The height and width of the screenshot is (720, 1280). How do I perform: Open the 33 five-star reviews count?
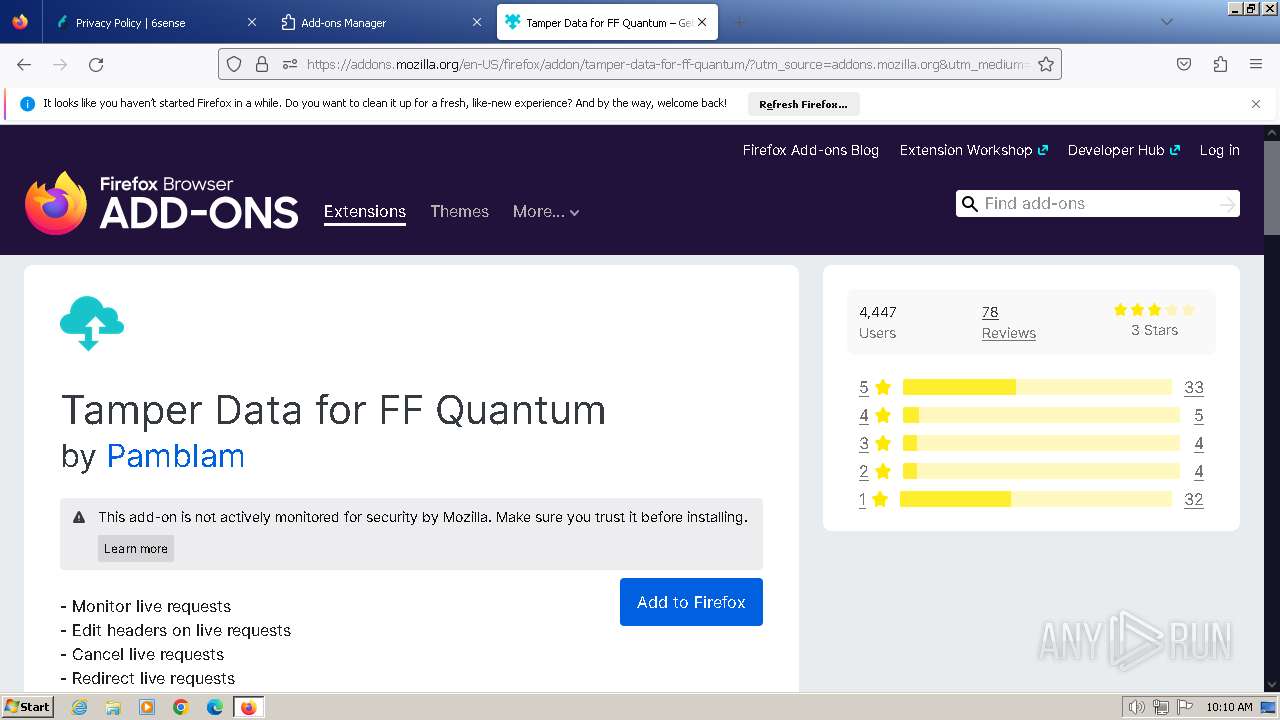(1194, 387)
